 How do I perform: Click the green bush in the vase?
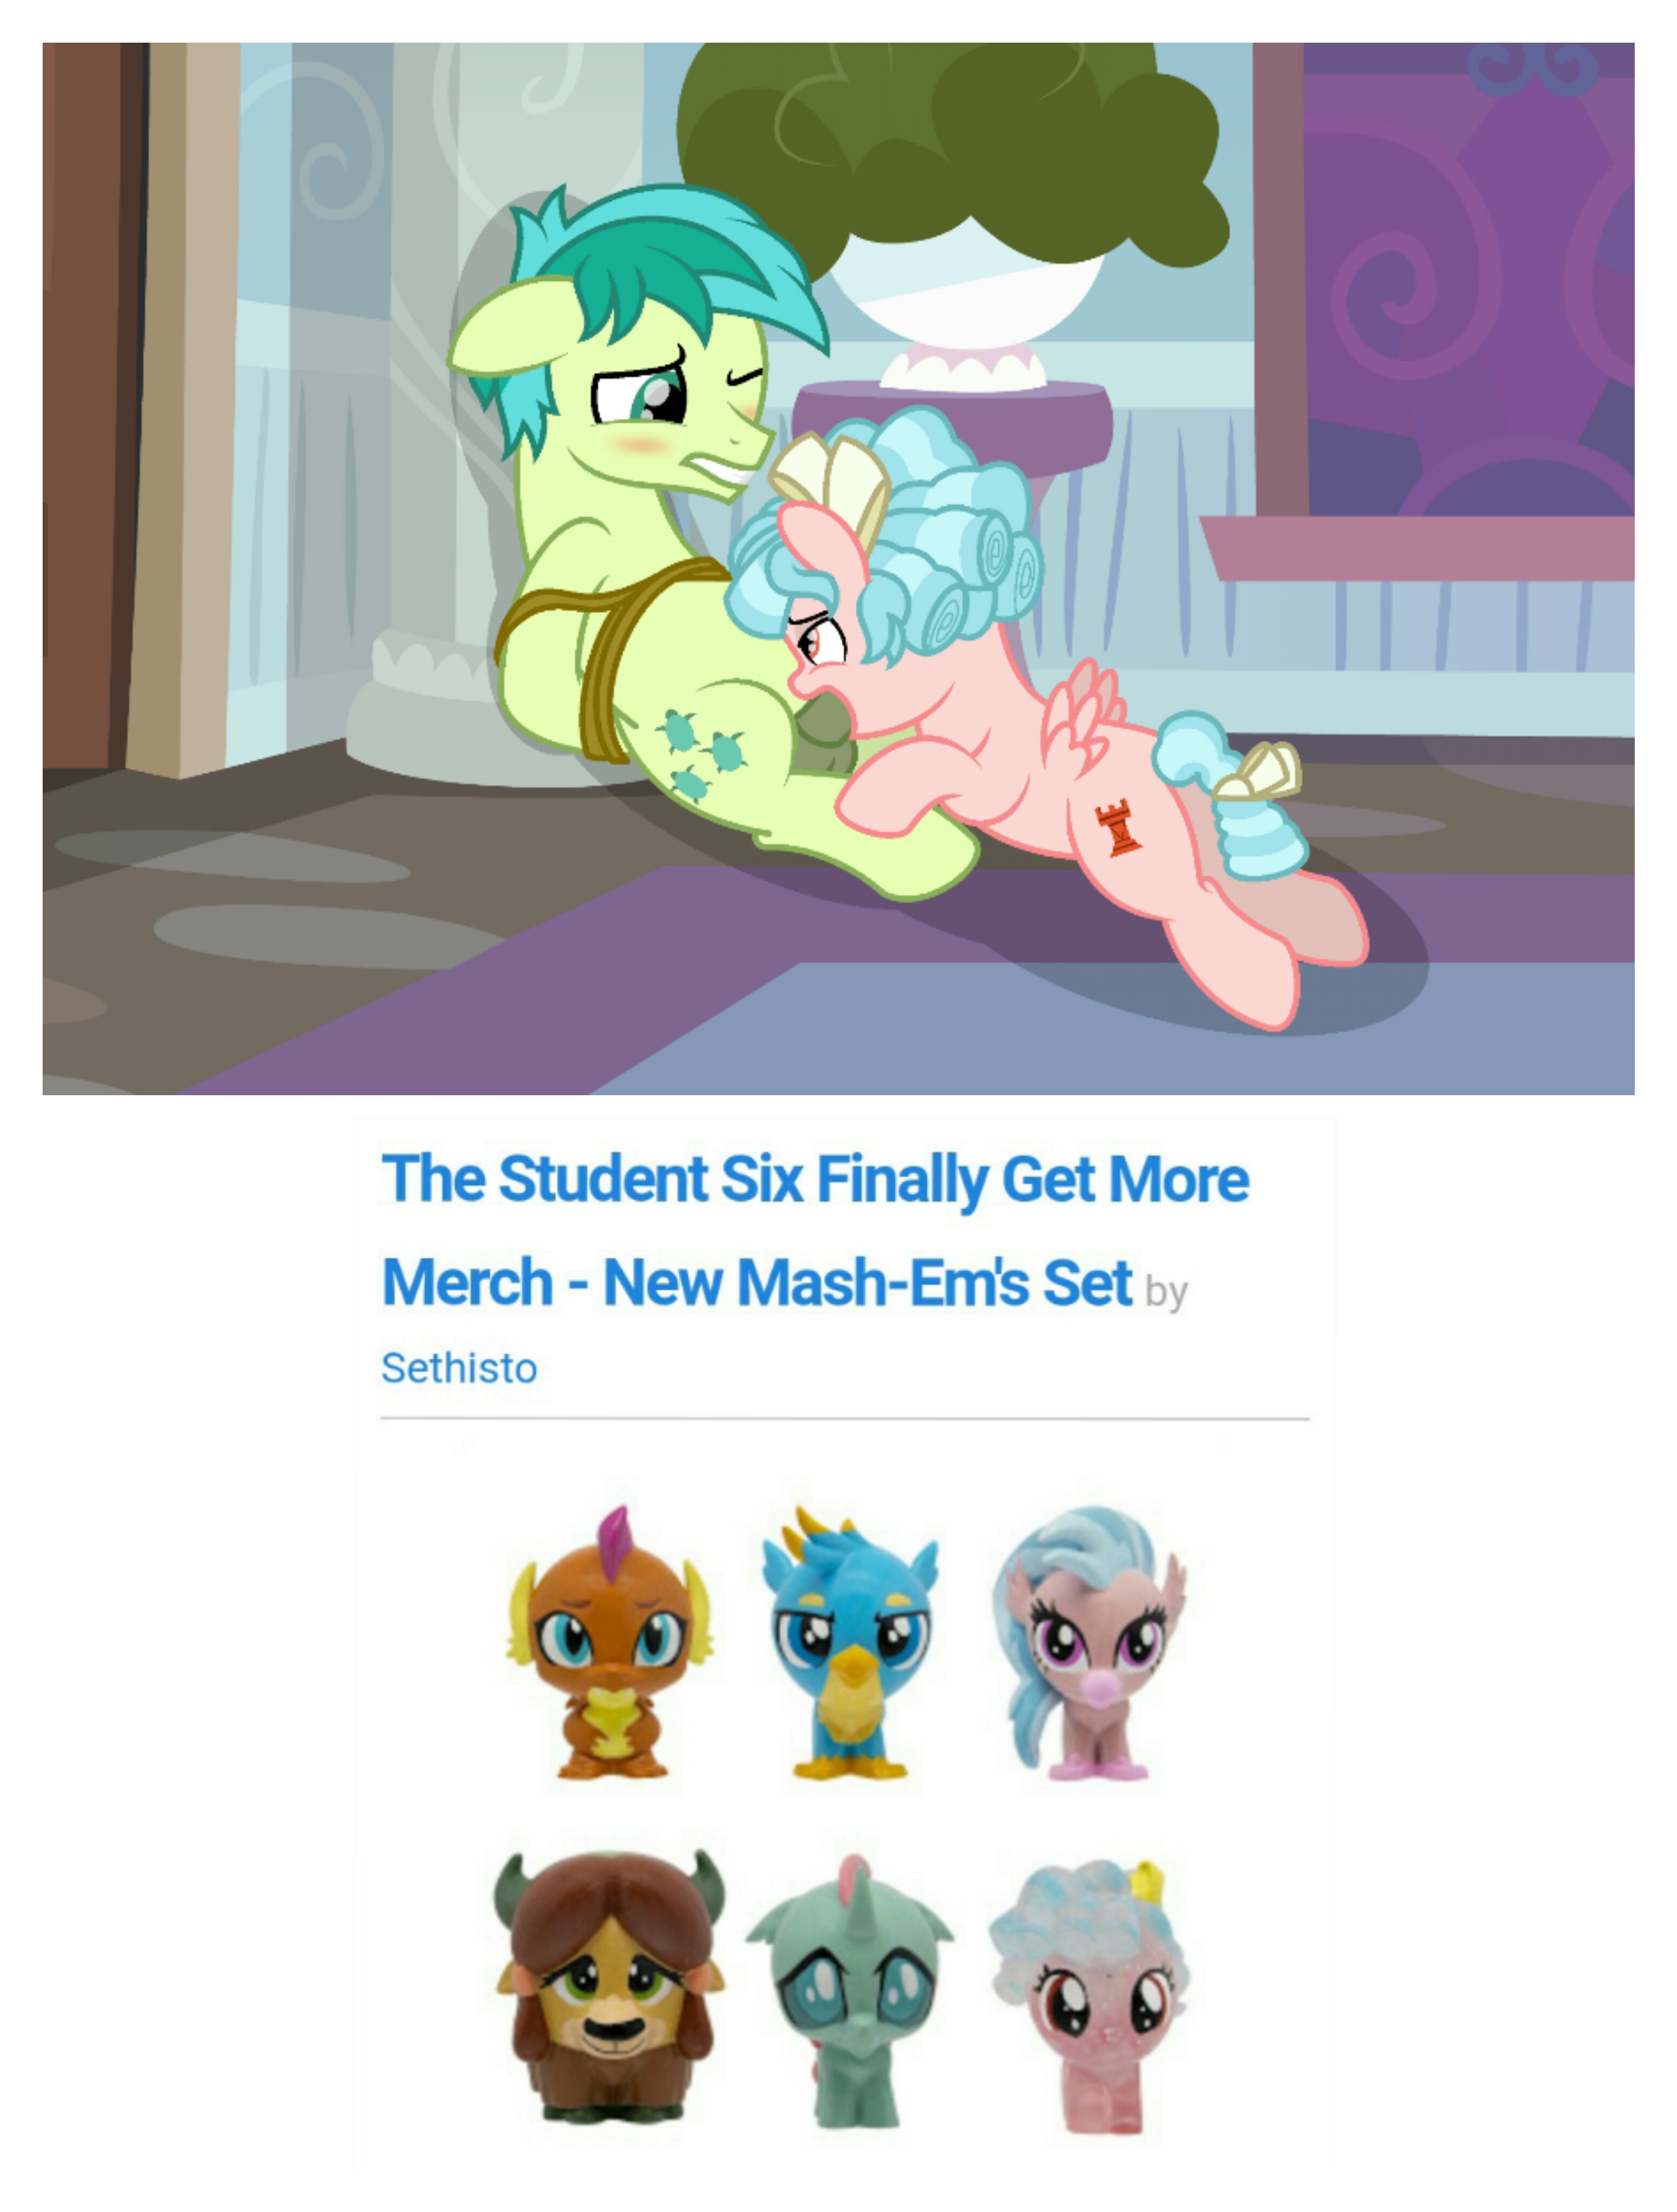(950, 145)
